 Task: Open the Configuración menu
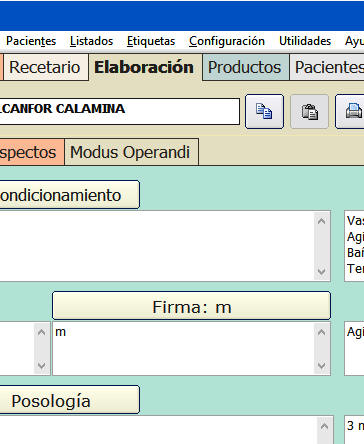pyautogui.click(x=227, y=41)
